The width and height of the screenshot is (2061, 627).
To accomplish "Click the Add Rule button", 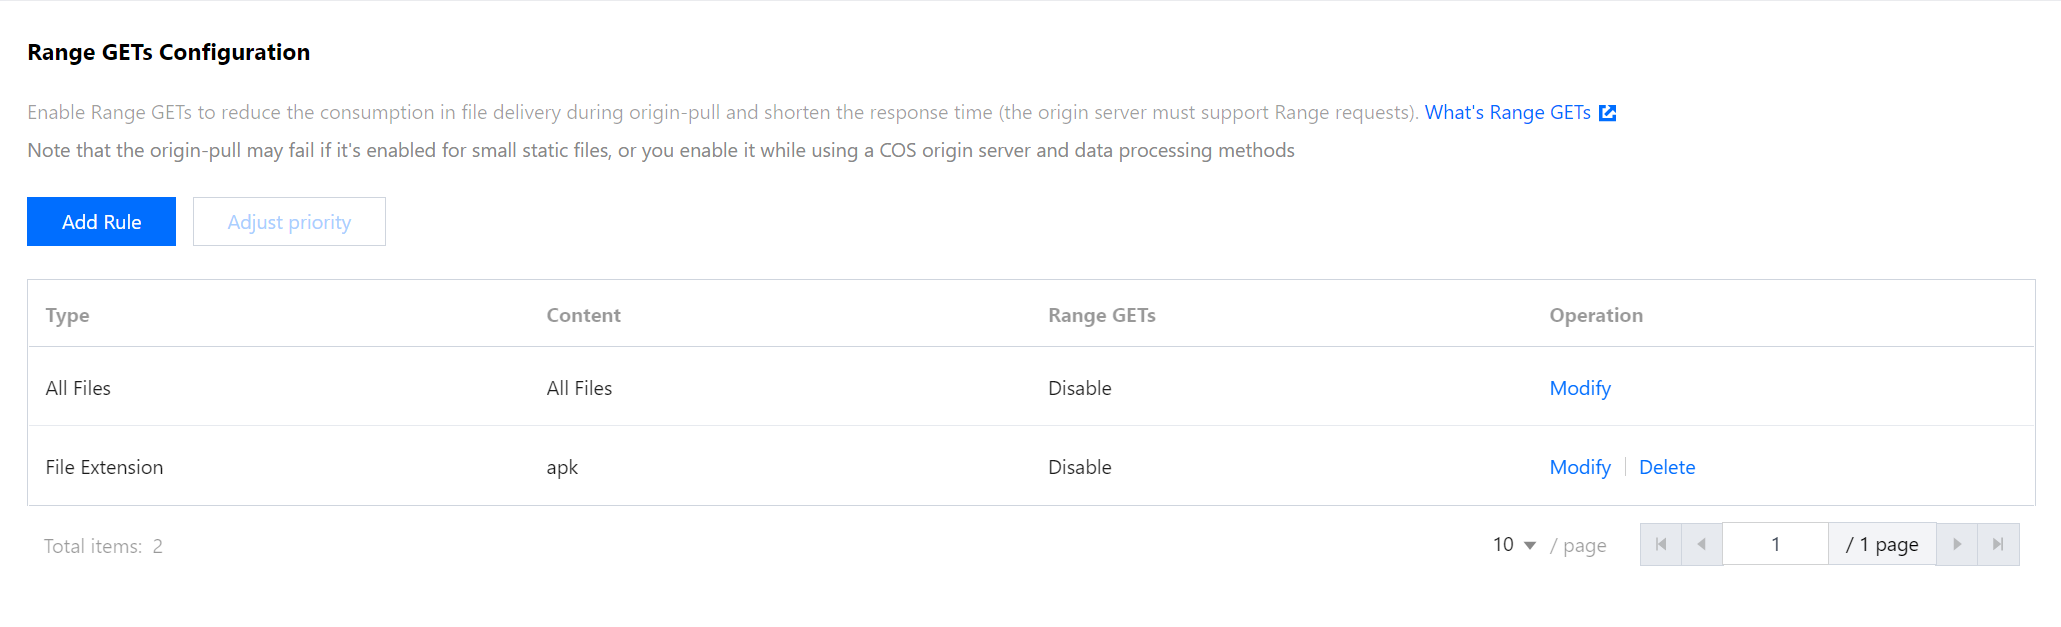I will (101, 222).
